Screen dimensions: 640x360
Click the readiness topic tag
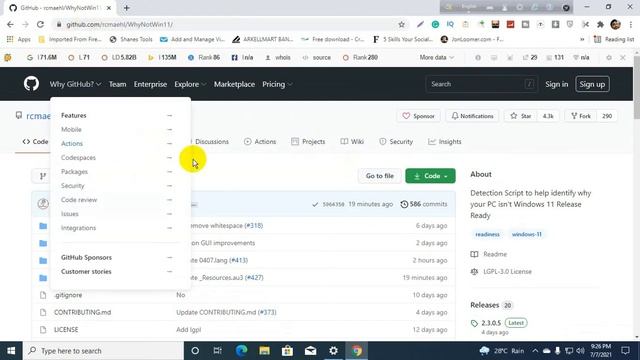click(487, 234)
